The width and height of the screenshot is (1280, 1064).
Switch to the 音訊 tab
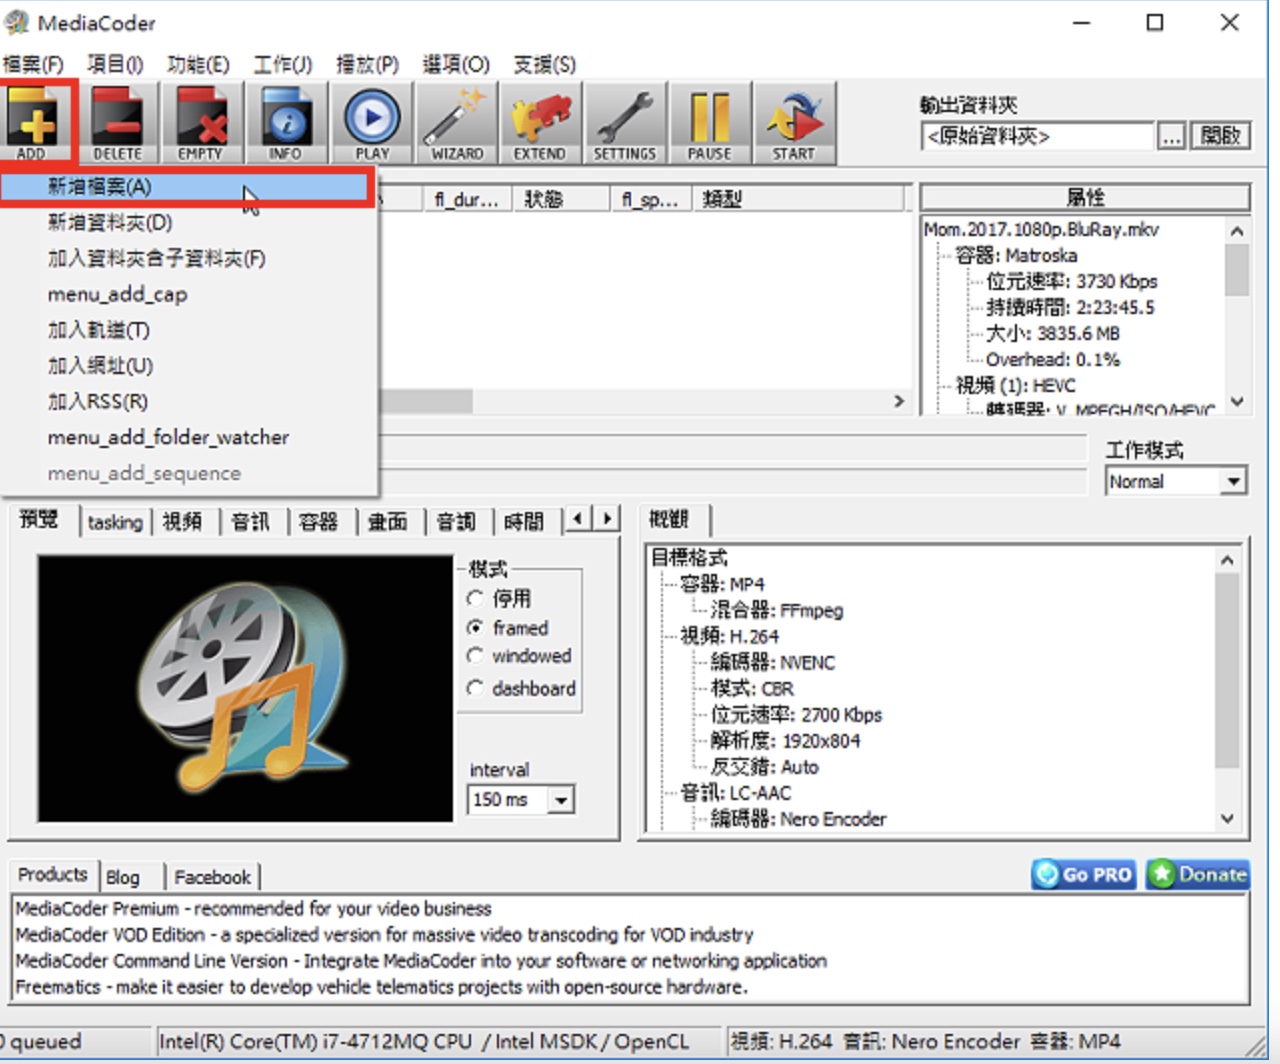coord(251,521)
